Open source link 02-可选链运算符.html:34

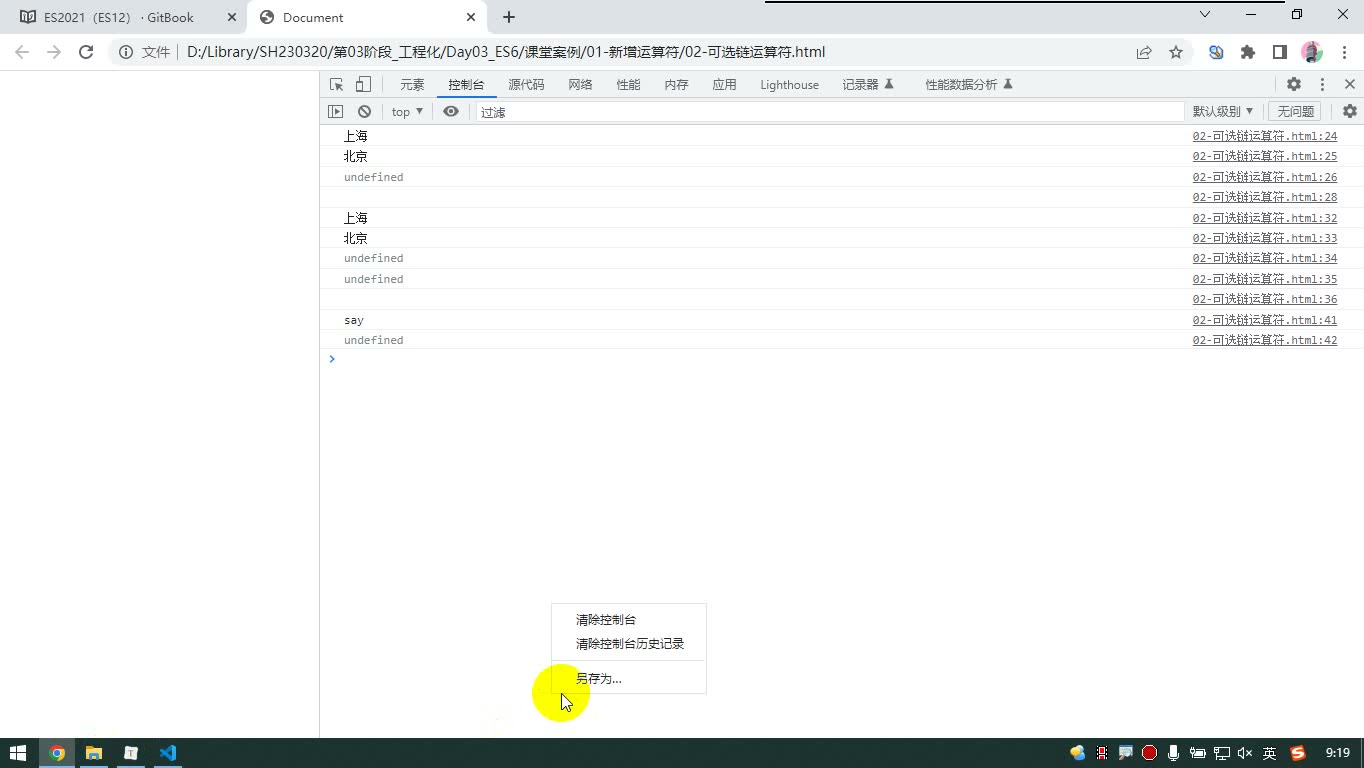(x=1264, y=258)
